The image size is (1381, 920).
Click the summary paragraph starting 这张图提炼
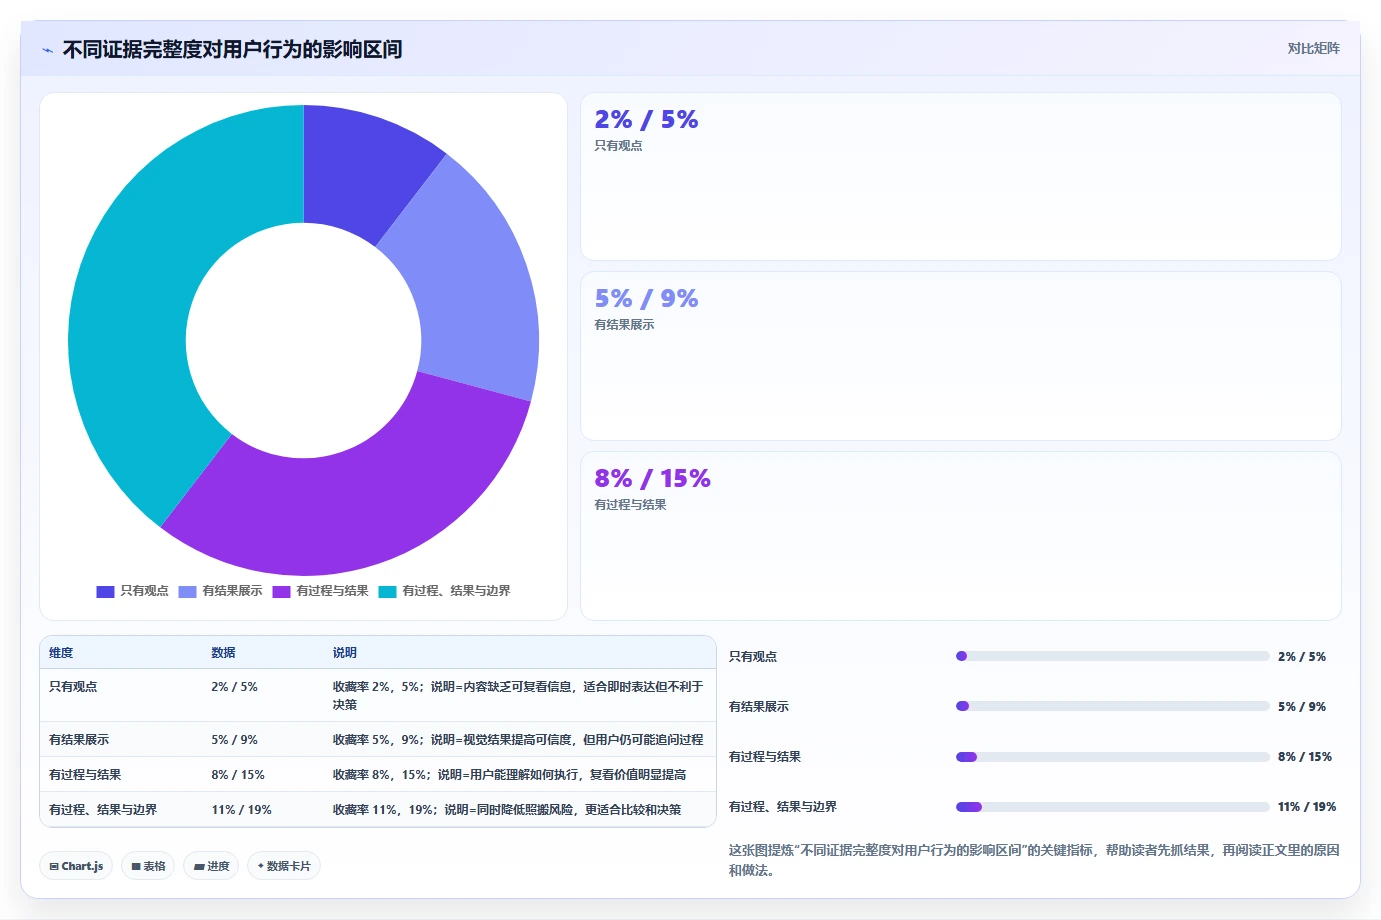point(1034,860)
